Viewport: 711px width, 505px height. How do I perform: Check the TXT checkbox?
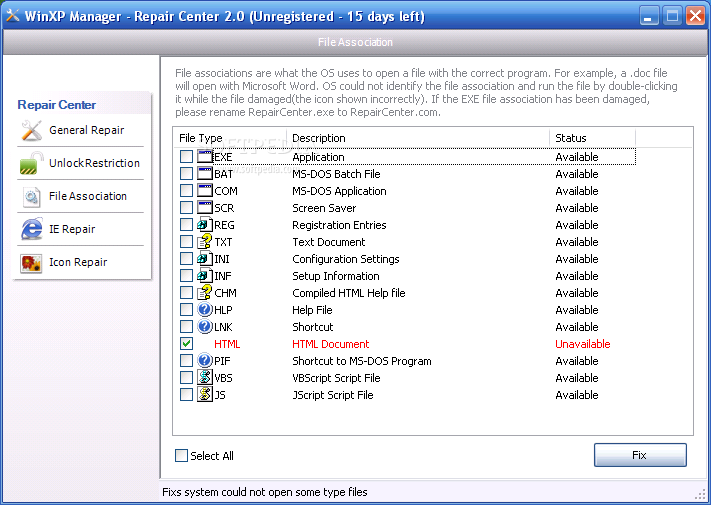pos(186,242)
